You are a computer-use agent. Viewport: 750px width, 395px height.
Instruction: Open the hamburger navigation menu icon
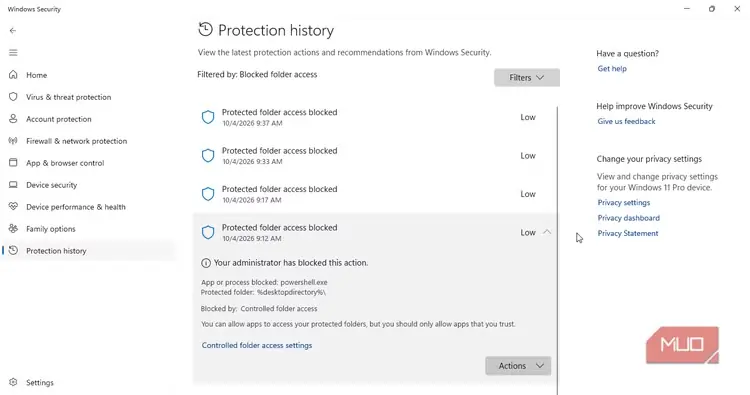(x=13, y=53)
